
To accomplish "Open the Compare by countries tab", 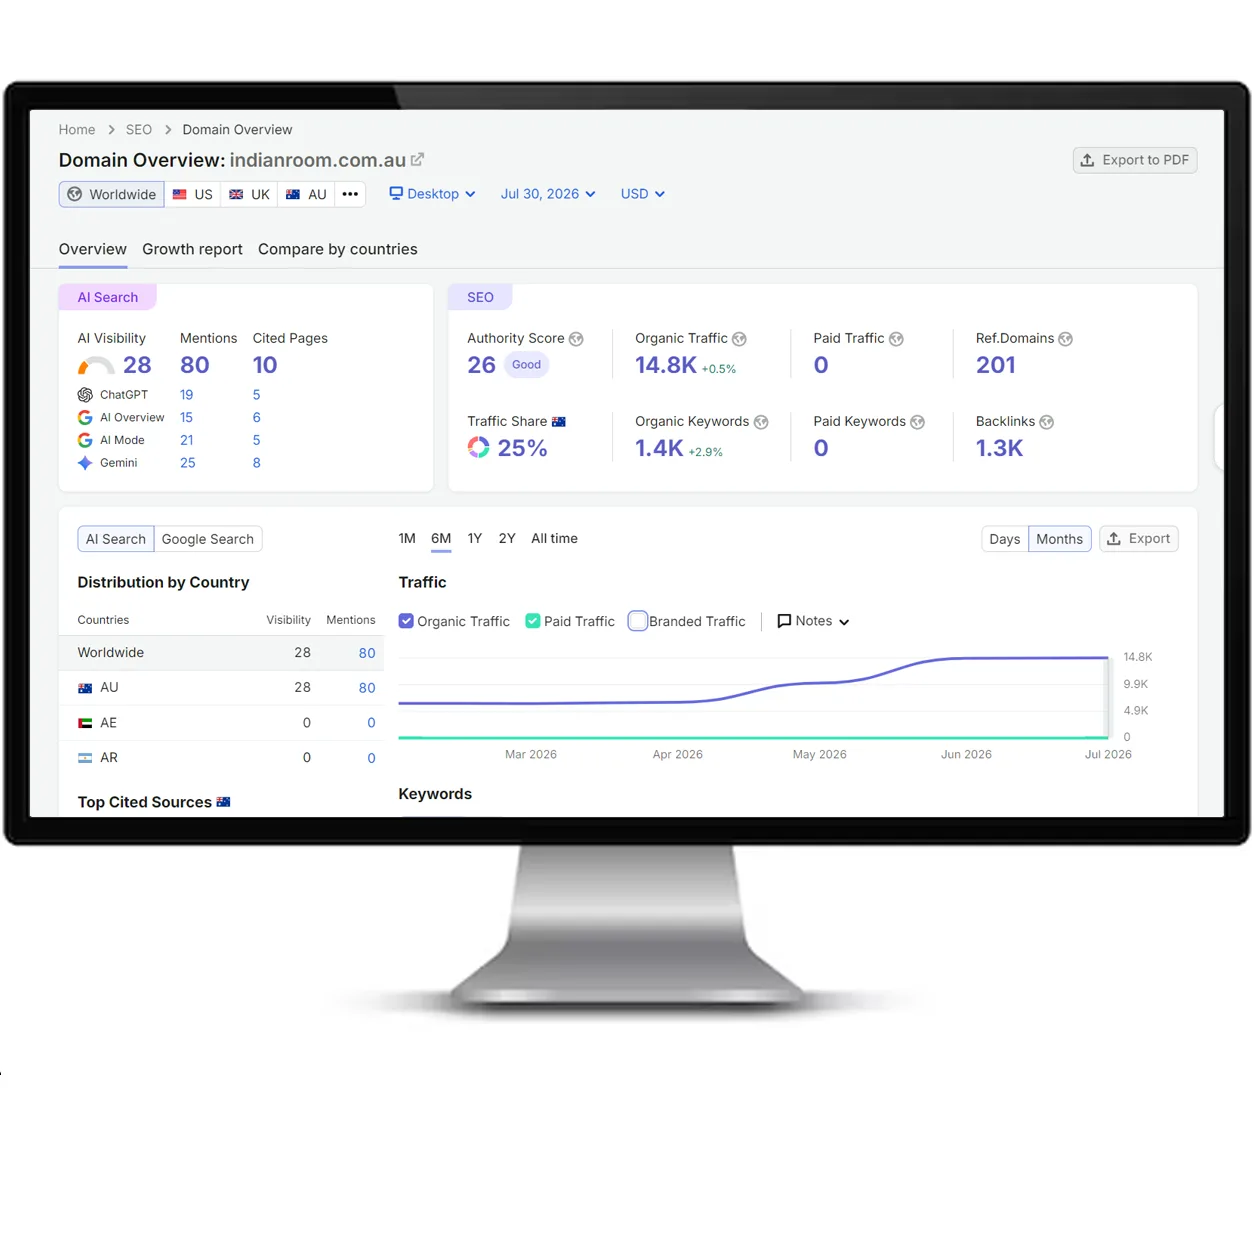I will point(338,249).
